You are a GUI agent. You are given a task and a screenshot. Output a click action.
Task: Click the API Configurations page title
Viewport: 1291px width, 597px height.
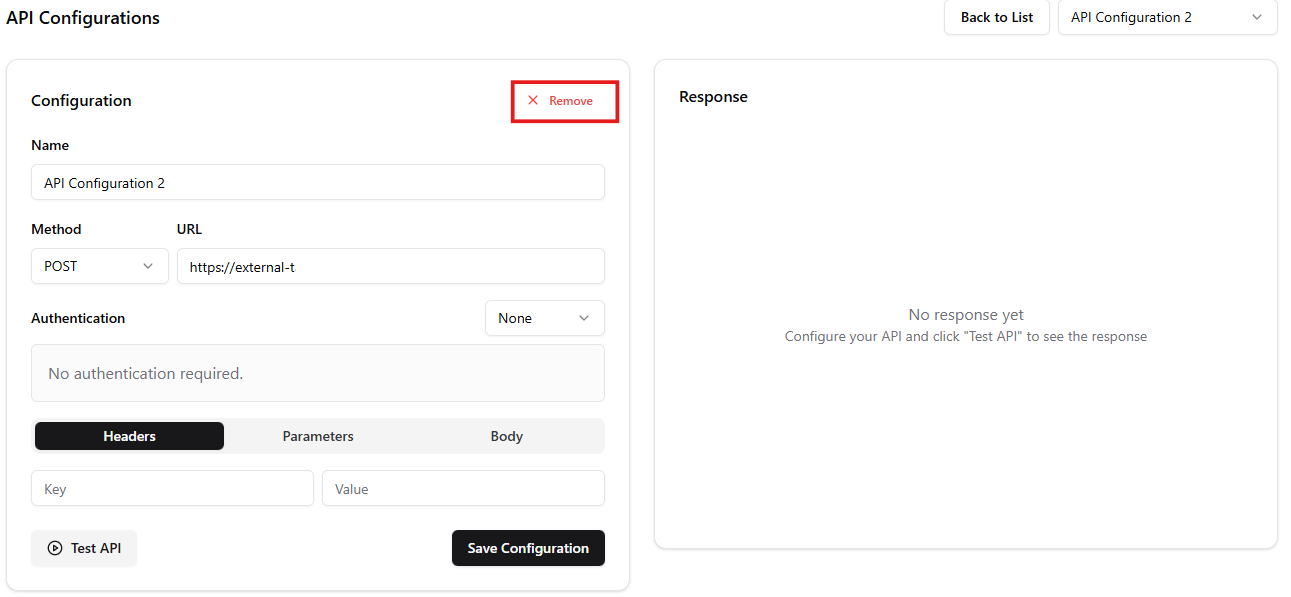tap(83, 17)
